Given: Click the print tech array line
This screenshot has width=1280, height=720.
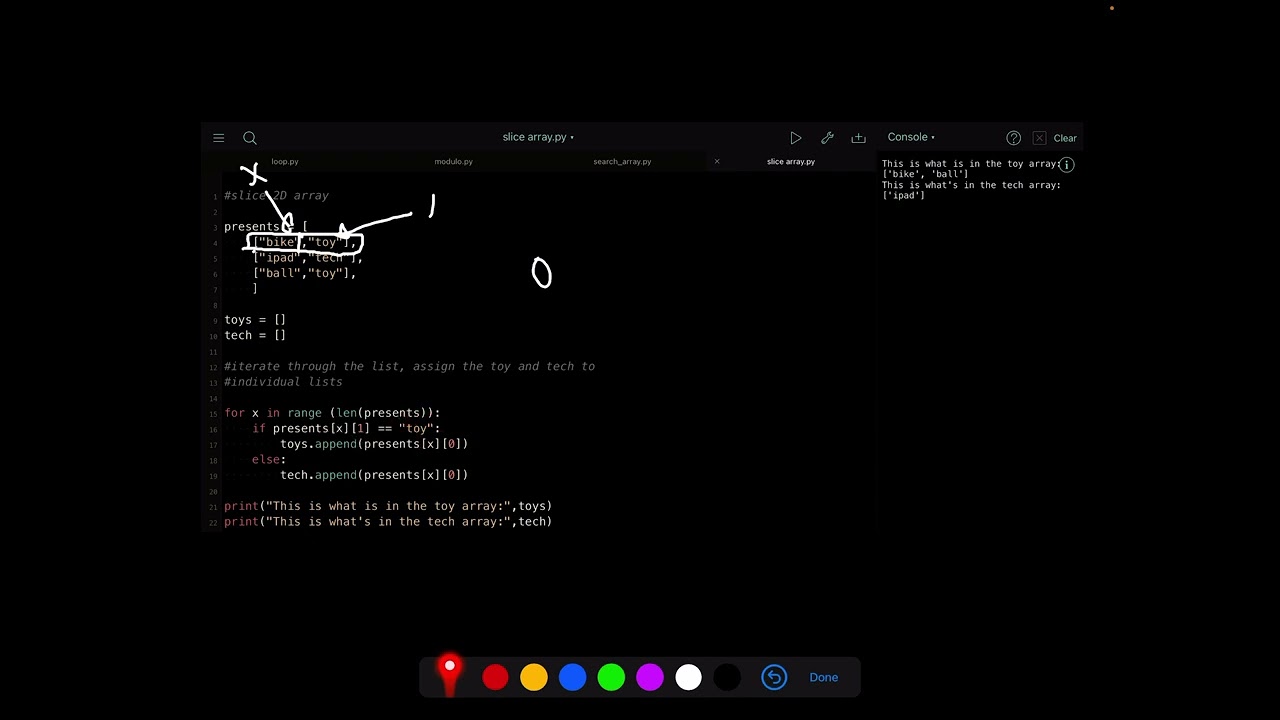Looking at the screenshot, I should (388, 522).
